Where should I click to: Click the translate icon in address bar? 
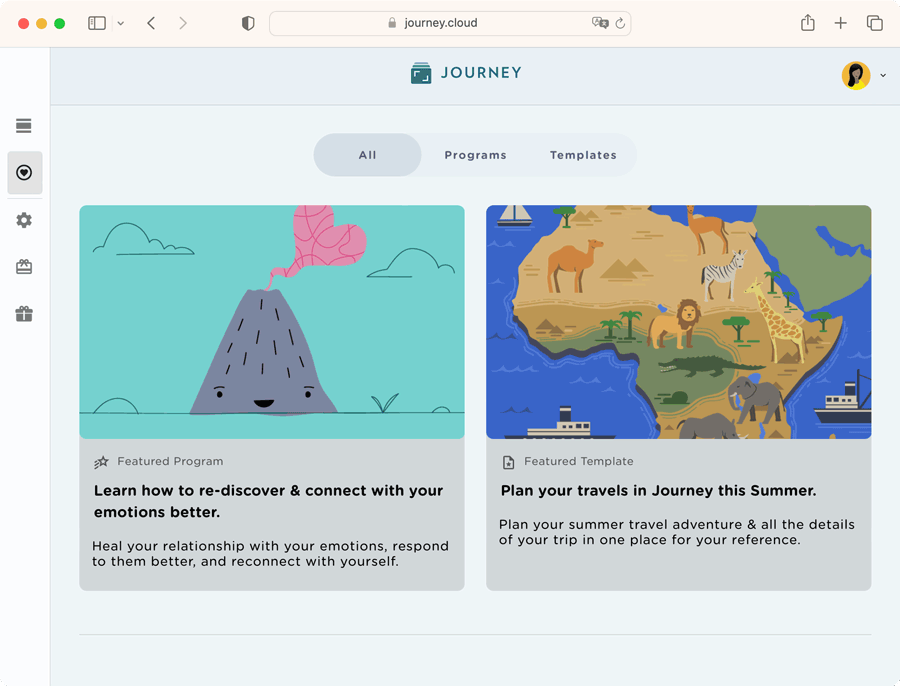(600, 23)
